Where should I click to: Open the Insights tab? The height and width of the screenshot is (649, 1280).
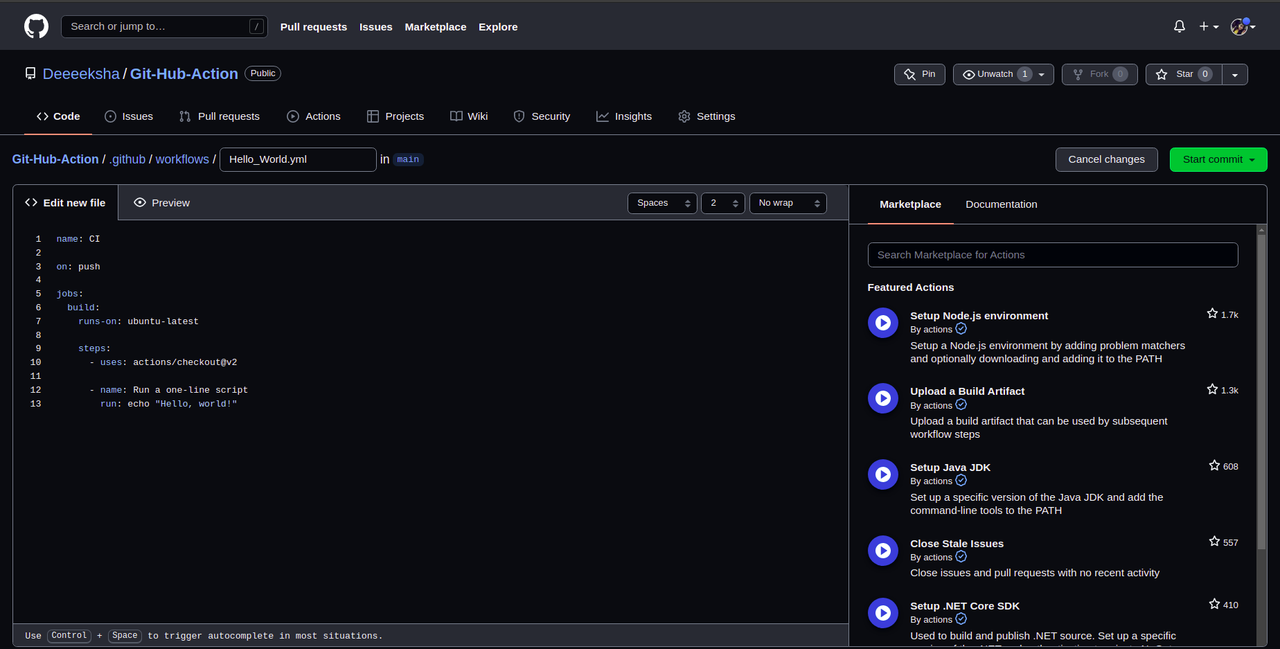tap(624, 116)
